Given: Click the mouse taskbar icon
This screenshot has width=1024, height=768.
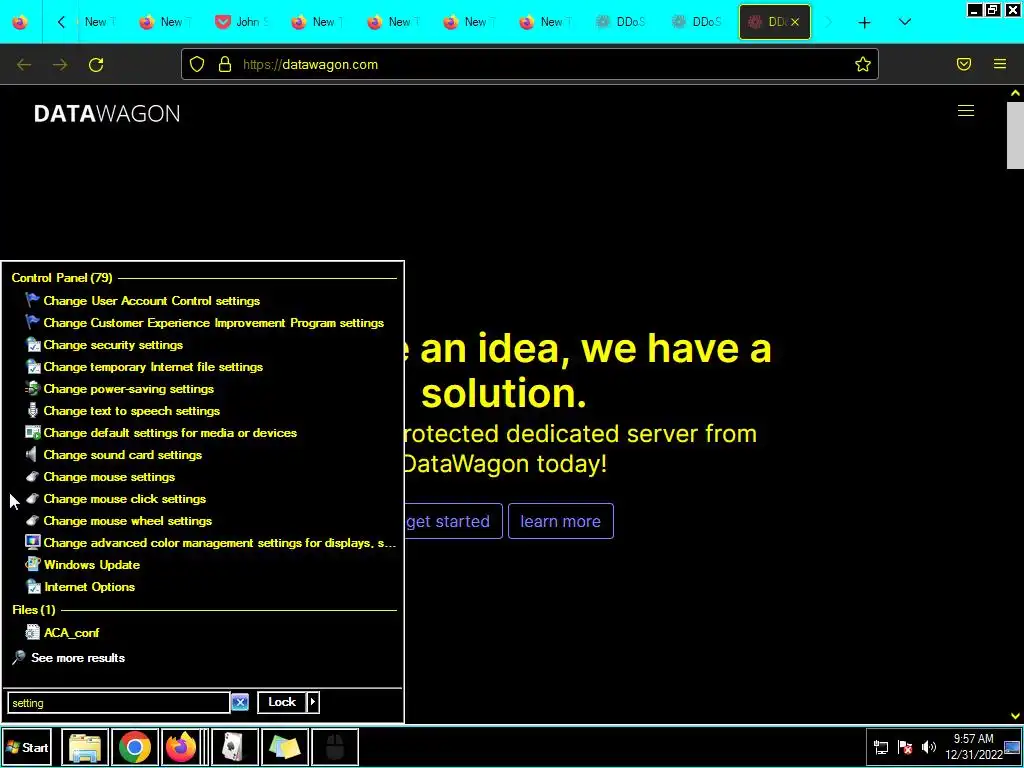Looking at the screenshot, I should tap(334, 748).
